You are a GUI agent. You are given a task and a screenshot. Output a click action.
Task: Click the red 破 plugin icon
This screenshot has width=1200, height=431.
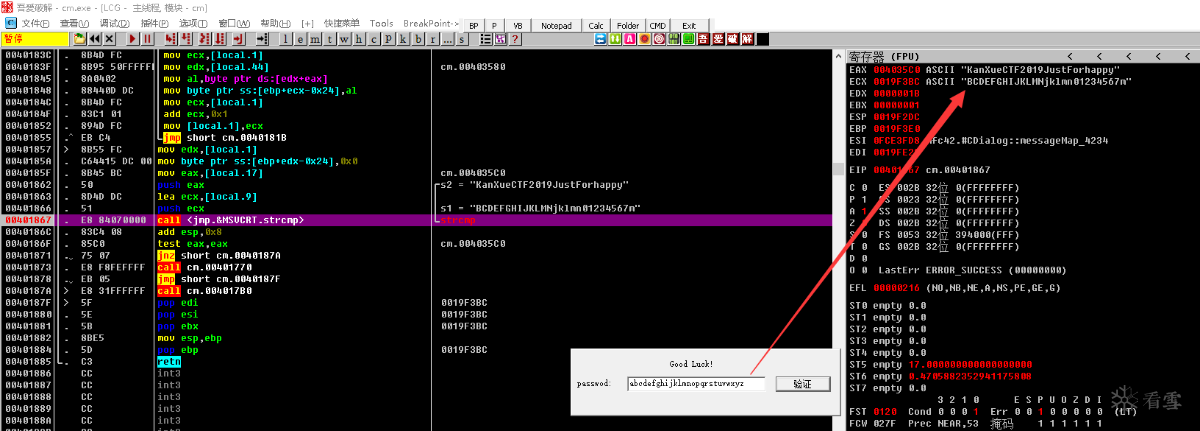tap(733, 39)
